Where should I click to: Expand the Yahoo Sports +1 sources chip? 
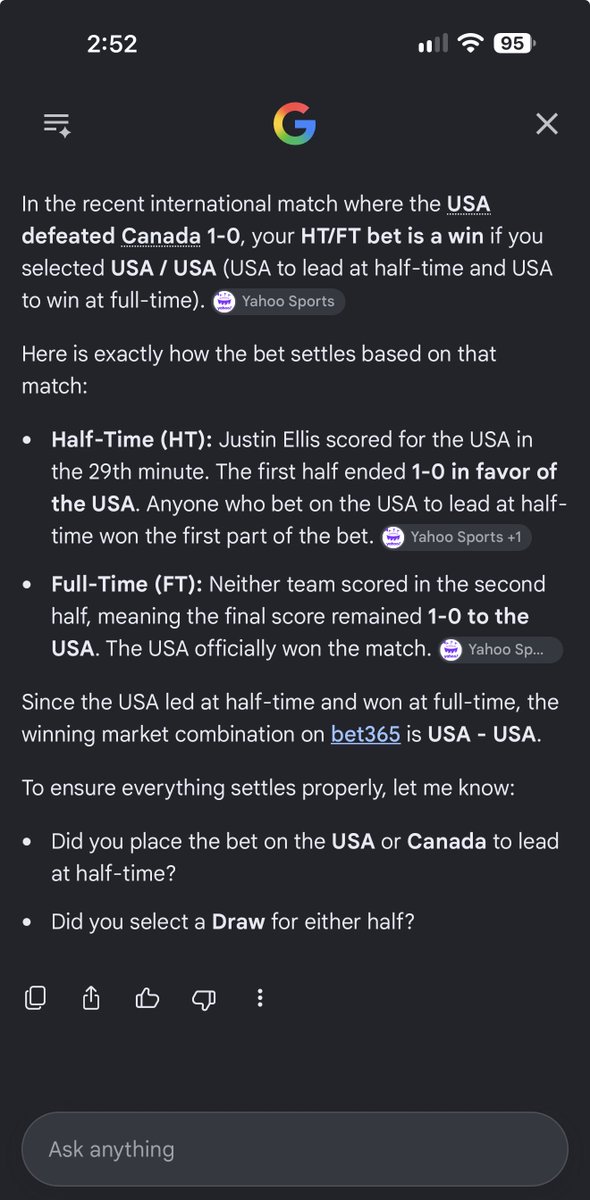coord(456,537)
